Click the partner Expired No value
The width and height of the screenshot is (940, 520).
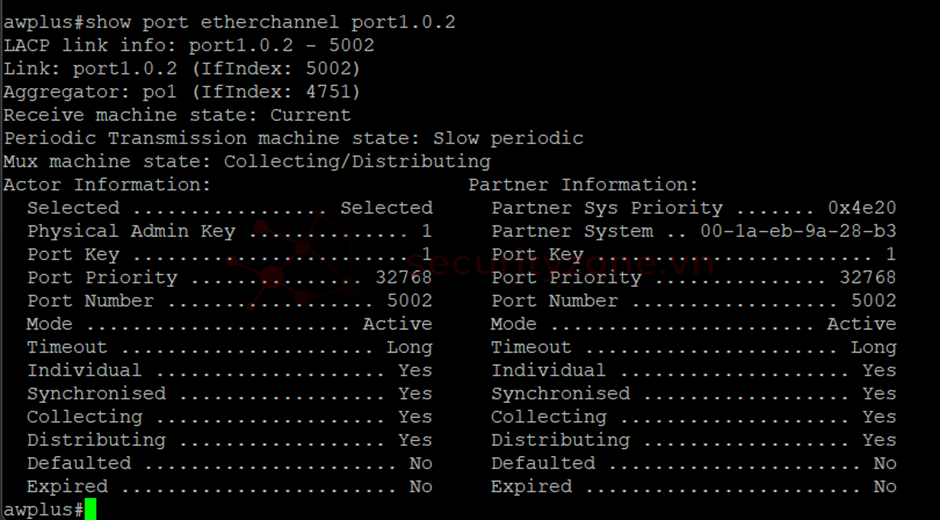(885, 487)
